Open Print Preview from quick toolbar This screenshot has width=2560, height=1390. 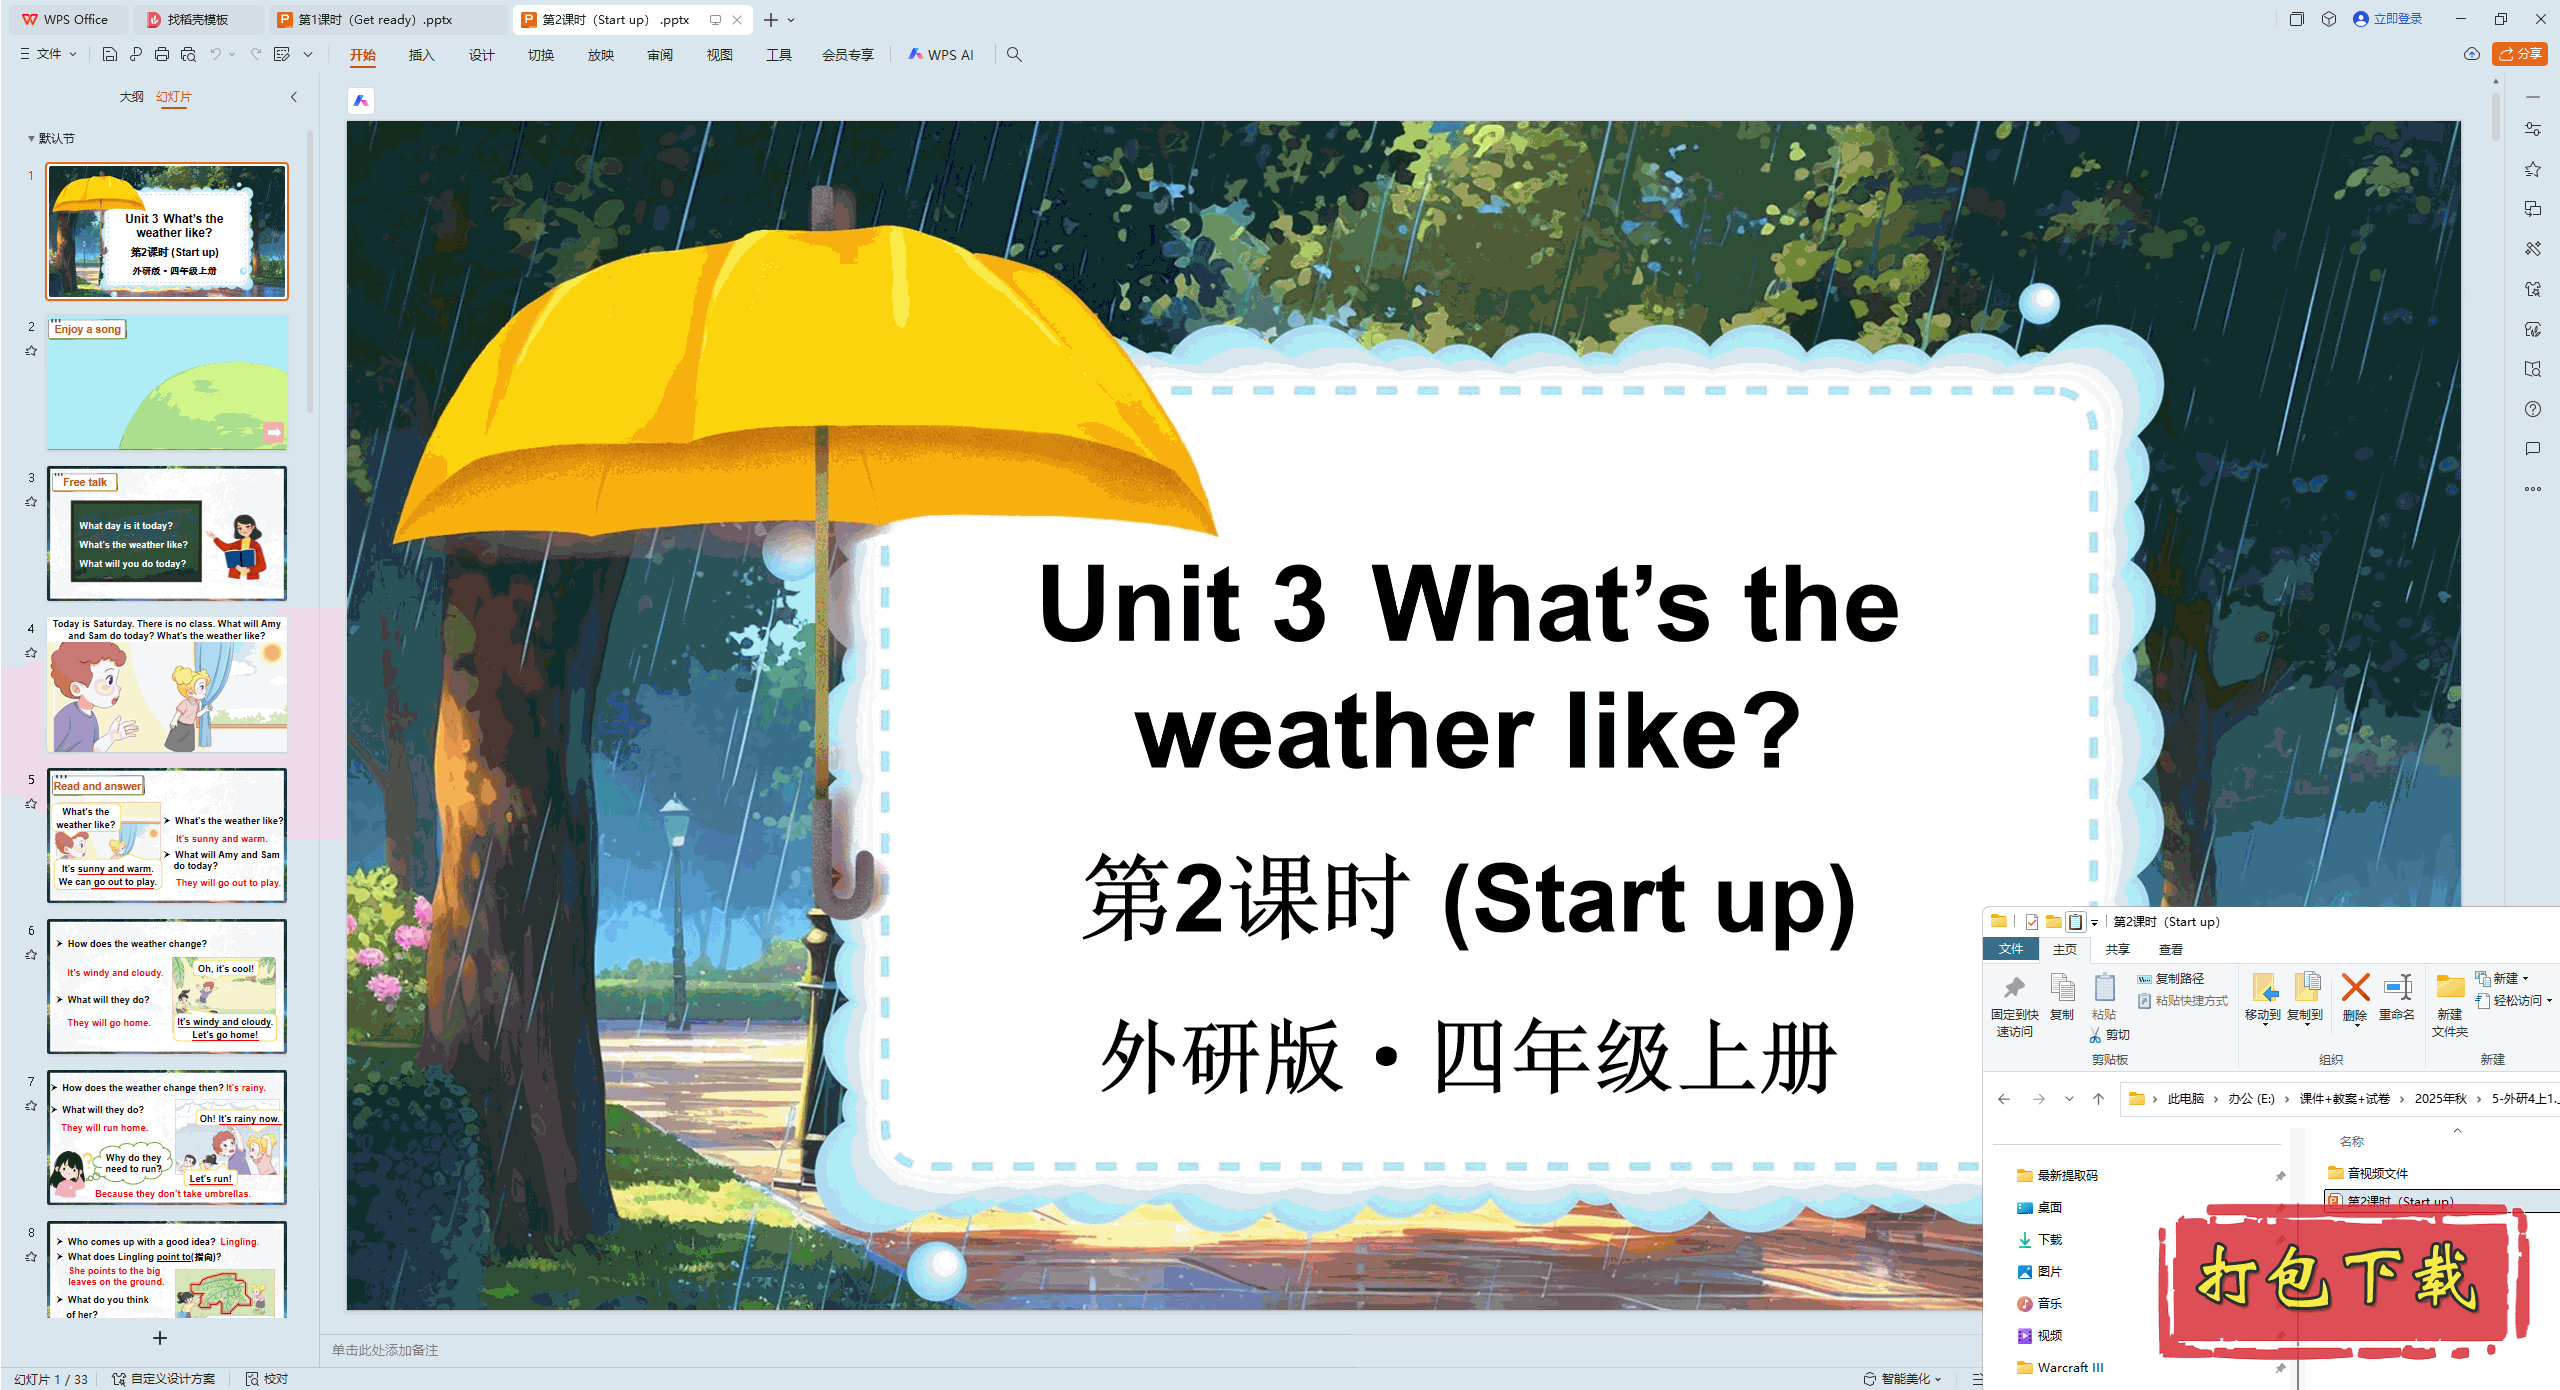pos(188,54)
